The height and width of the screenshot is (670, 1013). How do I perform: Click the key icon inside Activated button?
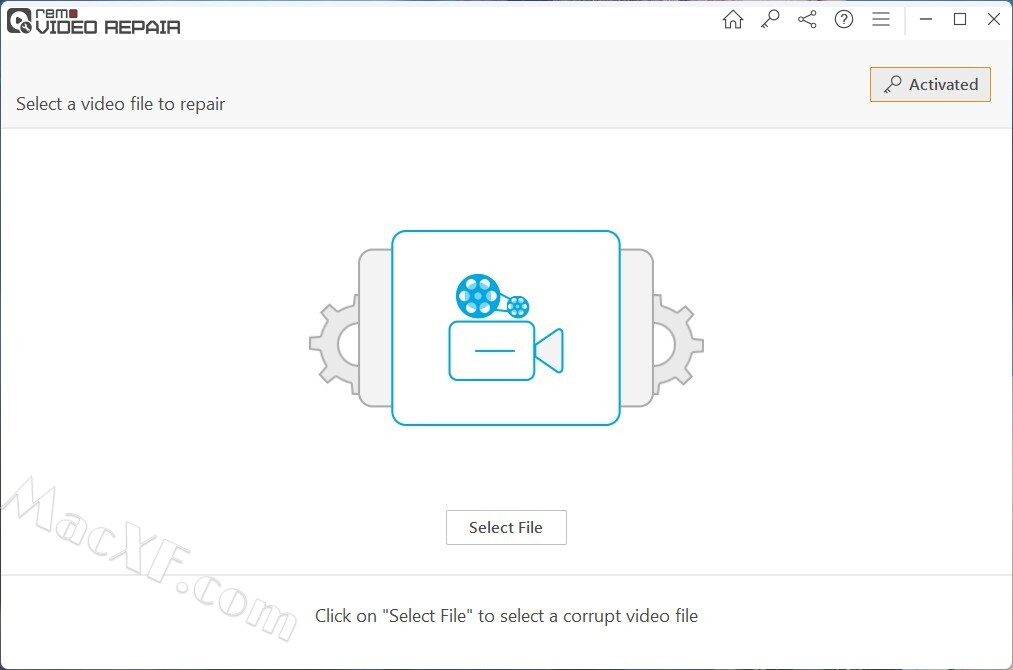893,85
